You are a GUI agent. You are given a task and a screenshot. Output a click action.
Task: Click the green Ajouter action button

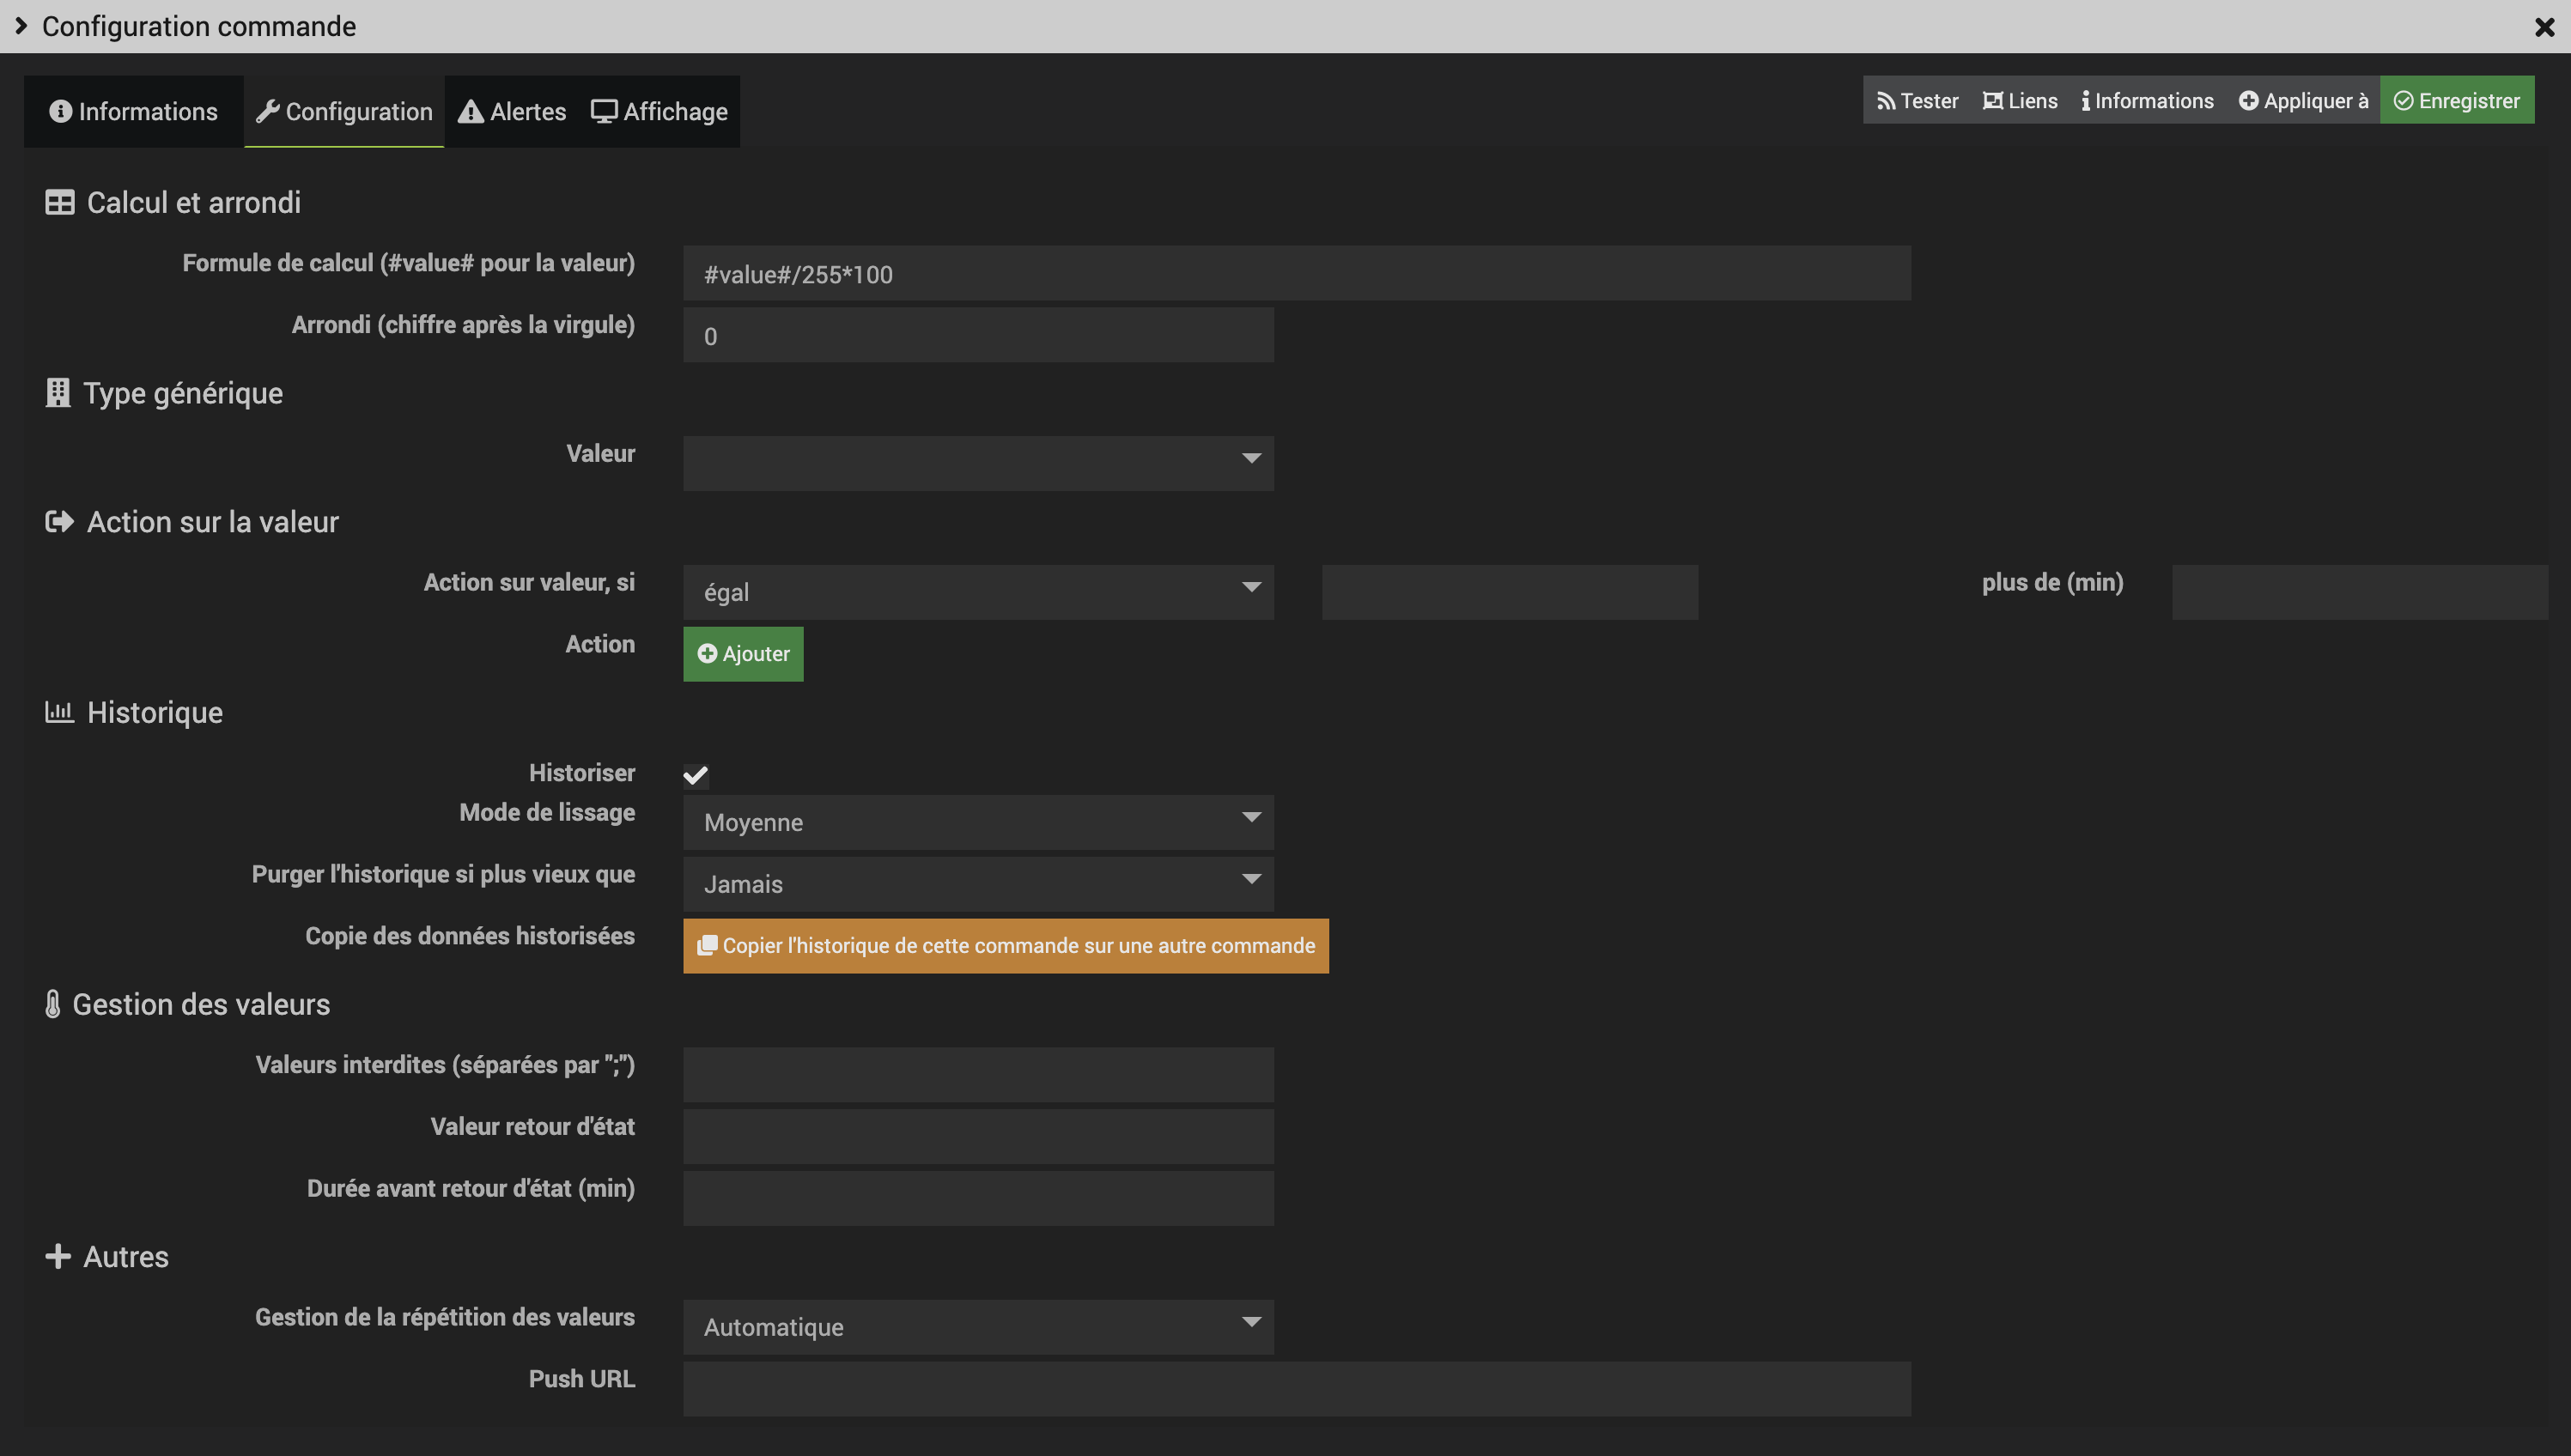click(x=743, y=654)
